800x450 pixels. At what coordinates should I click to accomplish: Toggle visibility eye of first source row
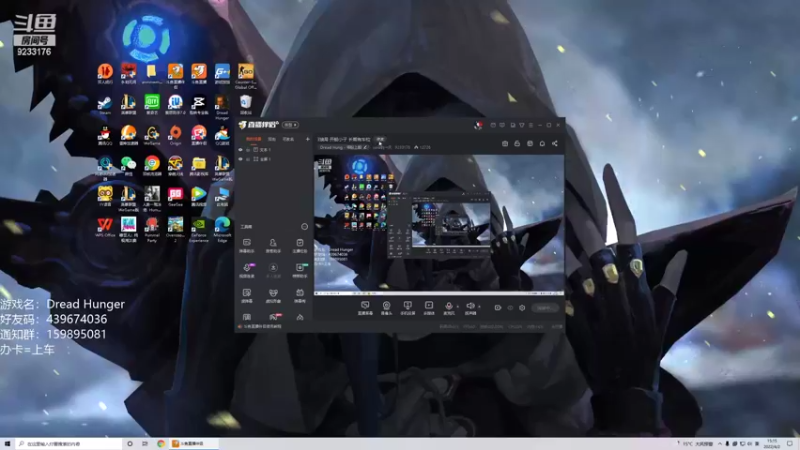point(240,150)
